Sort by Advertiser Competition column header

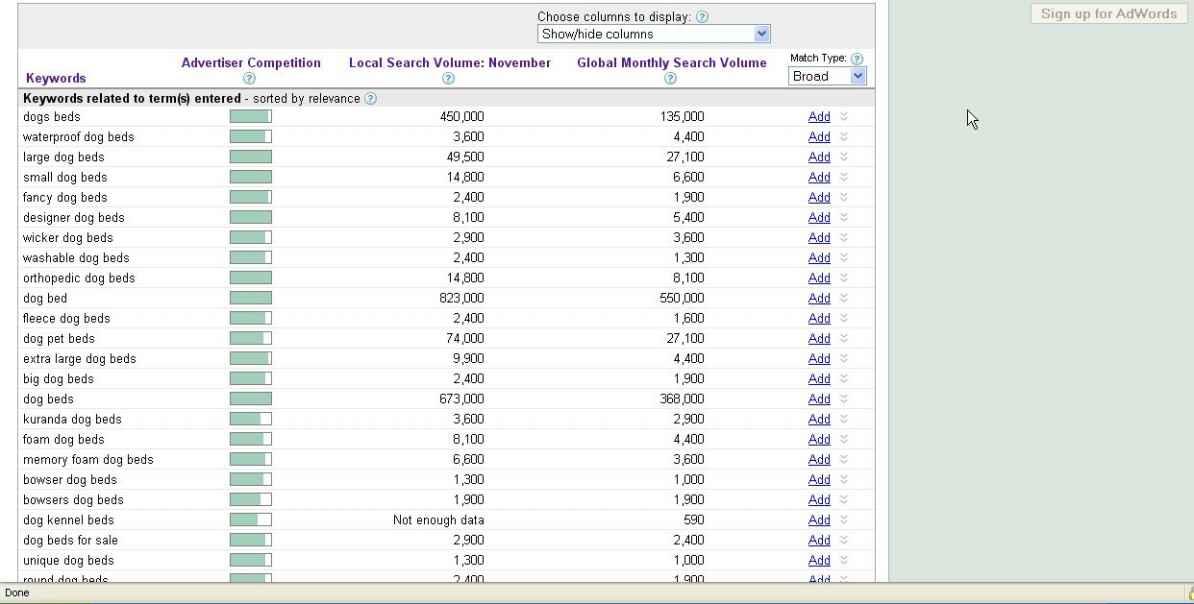251,62
